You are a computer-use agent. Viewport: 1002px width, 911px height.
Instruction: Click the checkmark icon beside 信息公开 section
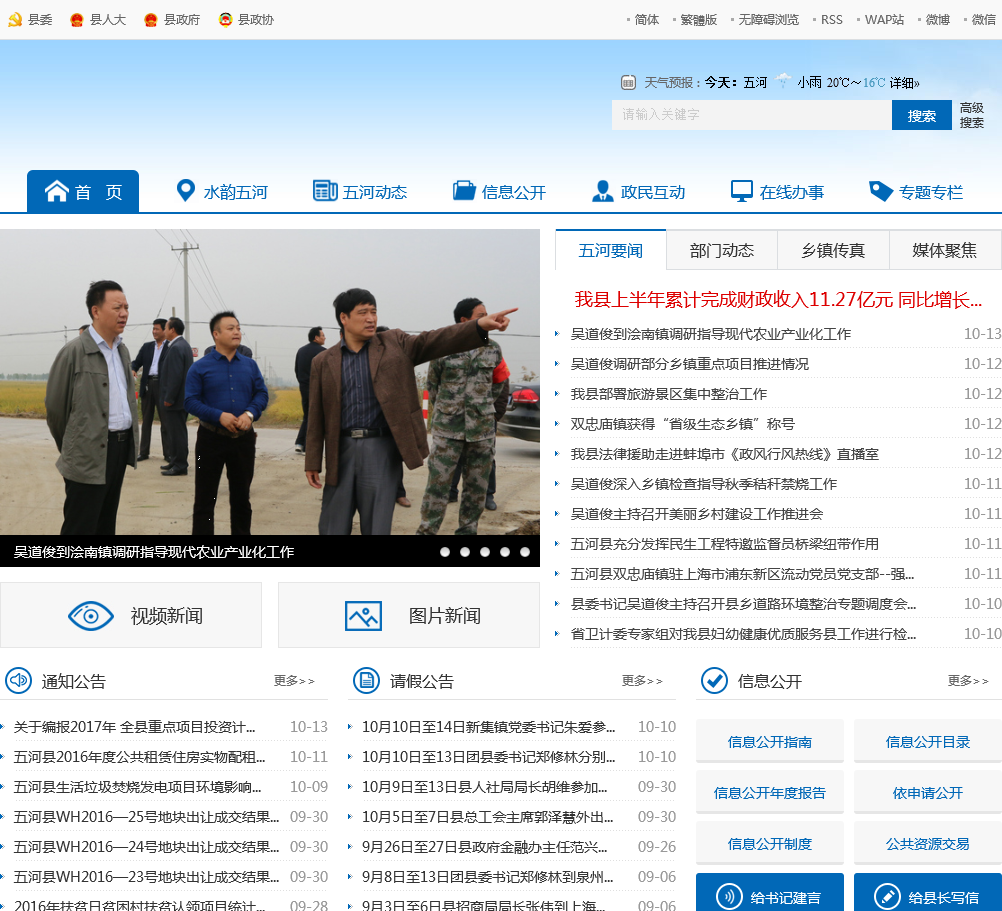coord(714,680)
